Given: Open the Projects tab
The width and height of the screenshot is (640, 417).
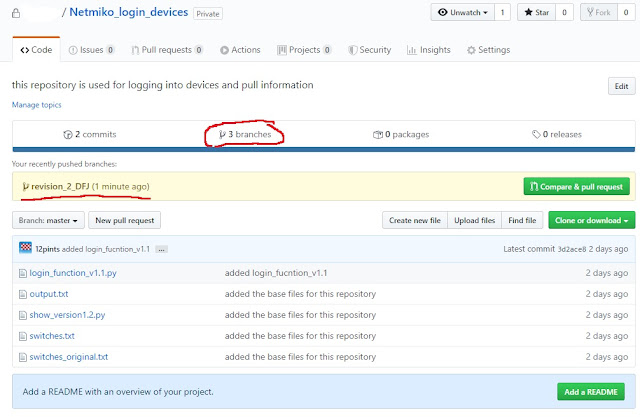Looking at the screenshot, I should pos(304,50).
